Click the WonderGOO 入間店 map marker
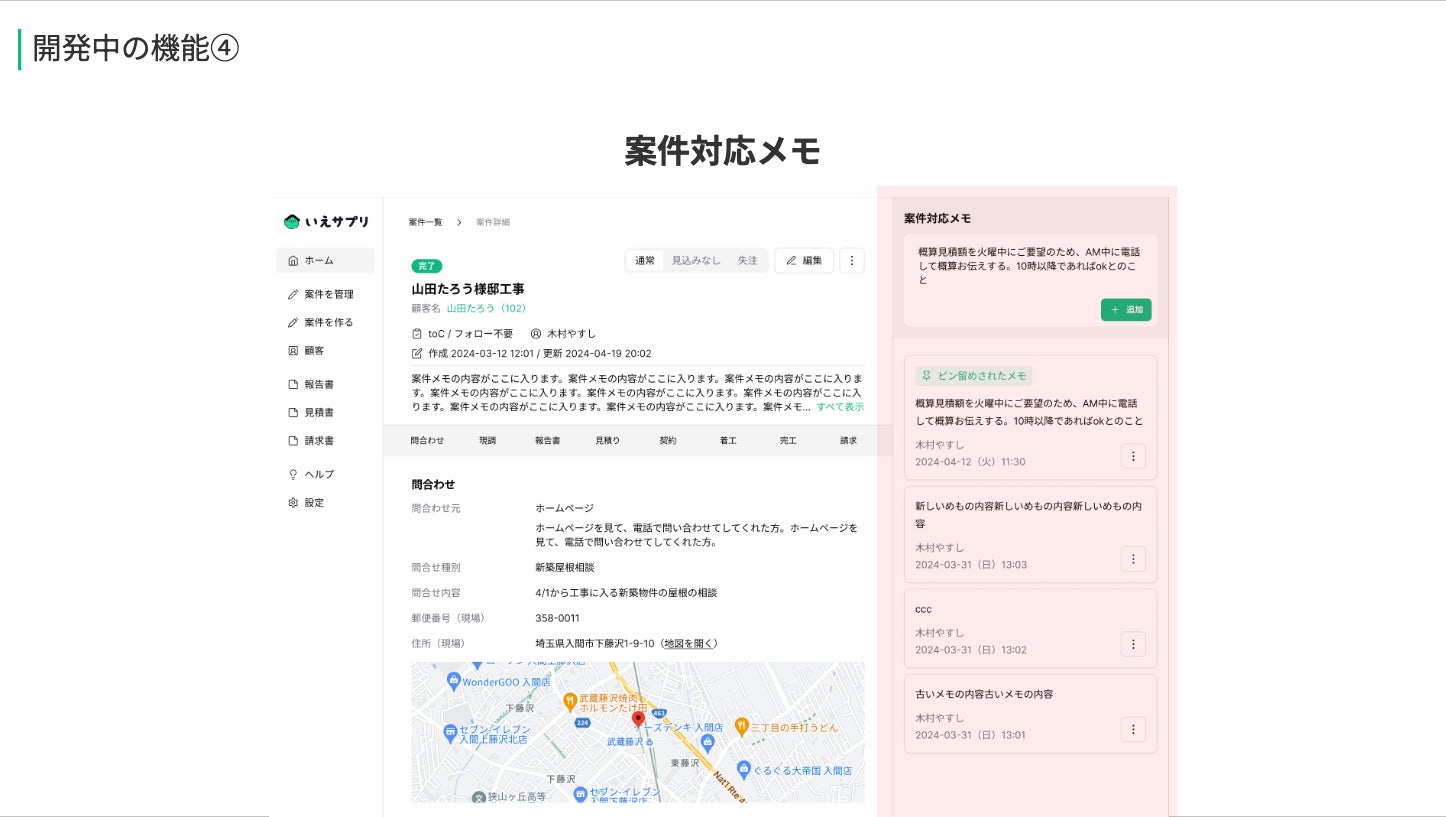Image resolution: width=1446 pixels, height=817 pixels. point(454,681)
